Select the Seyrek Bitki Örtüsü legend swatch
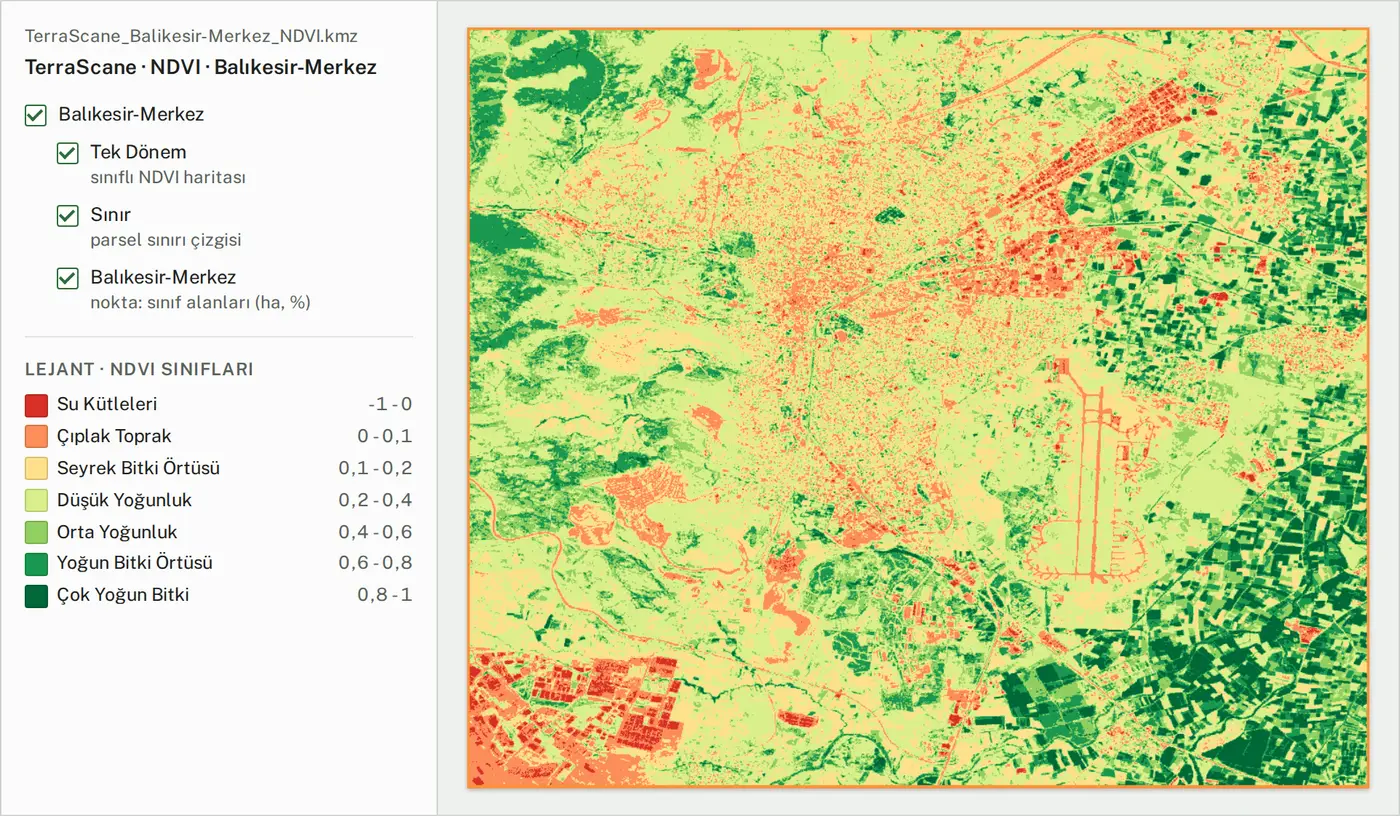This screenshot has height=816, width=1400. coord(36,468)
